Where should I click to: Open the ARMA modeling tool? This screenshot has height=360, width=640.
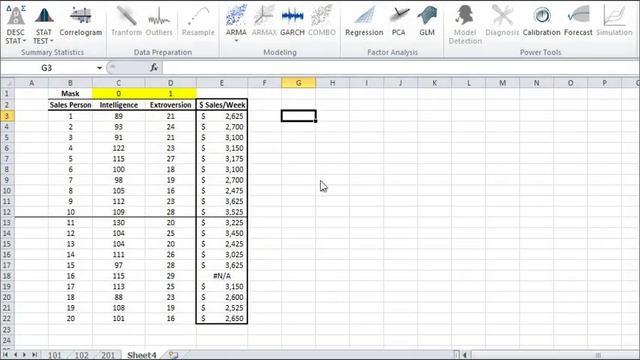pos(236,21)
